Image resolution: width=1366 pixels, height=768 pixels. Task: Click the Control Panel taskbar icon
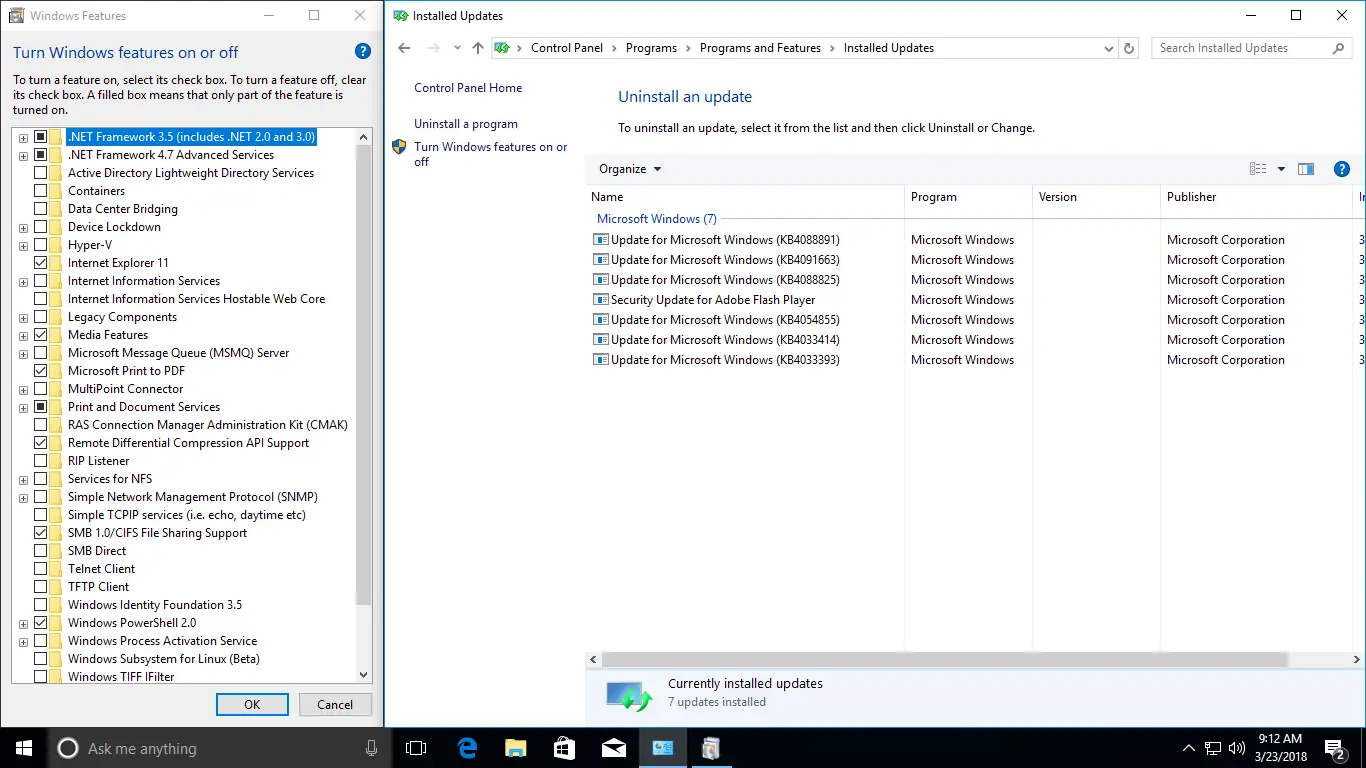pos(662,748)
